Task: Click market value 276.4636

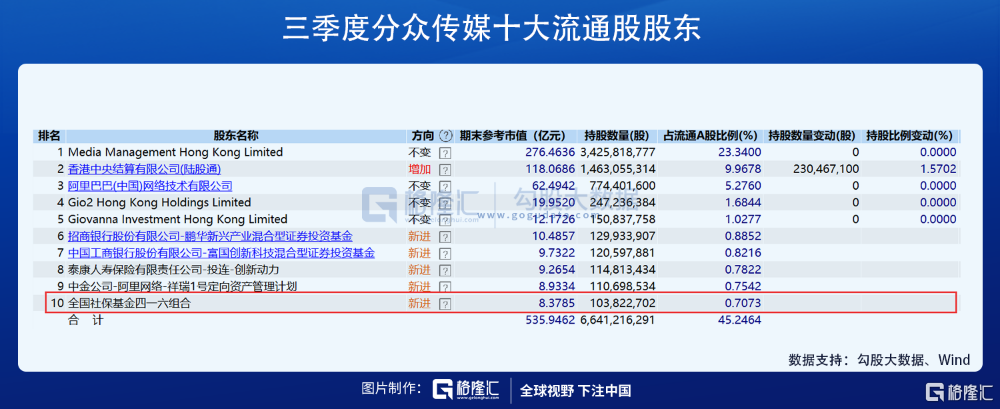Action: click(x=550, y=152)
